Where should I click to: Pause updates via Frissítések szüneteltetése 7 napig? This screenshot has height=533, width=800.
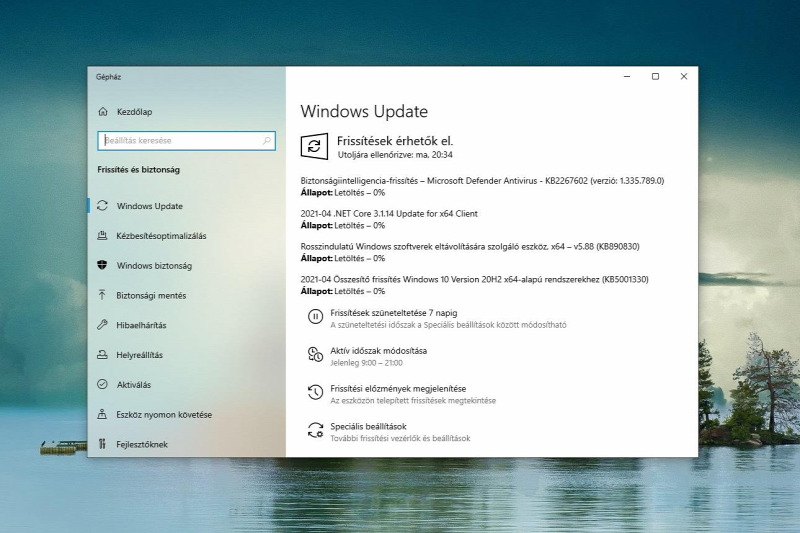pyautogui.click(x=393, y=313)
